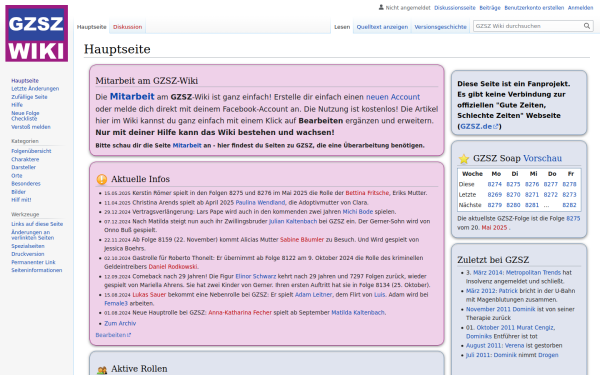Open Beiträge link at top
600x375 pixels.
coord(490,8)
